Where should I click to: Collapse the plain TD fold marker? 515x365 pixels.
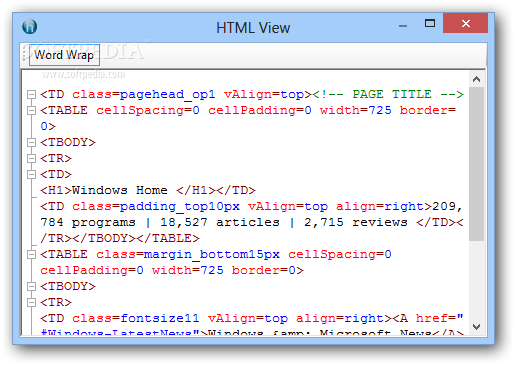[x=31, y=174]
